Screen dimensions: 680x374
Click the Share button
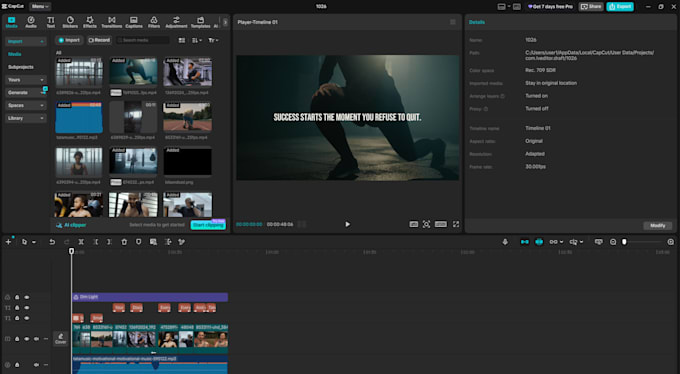(591, 7)
